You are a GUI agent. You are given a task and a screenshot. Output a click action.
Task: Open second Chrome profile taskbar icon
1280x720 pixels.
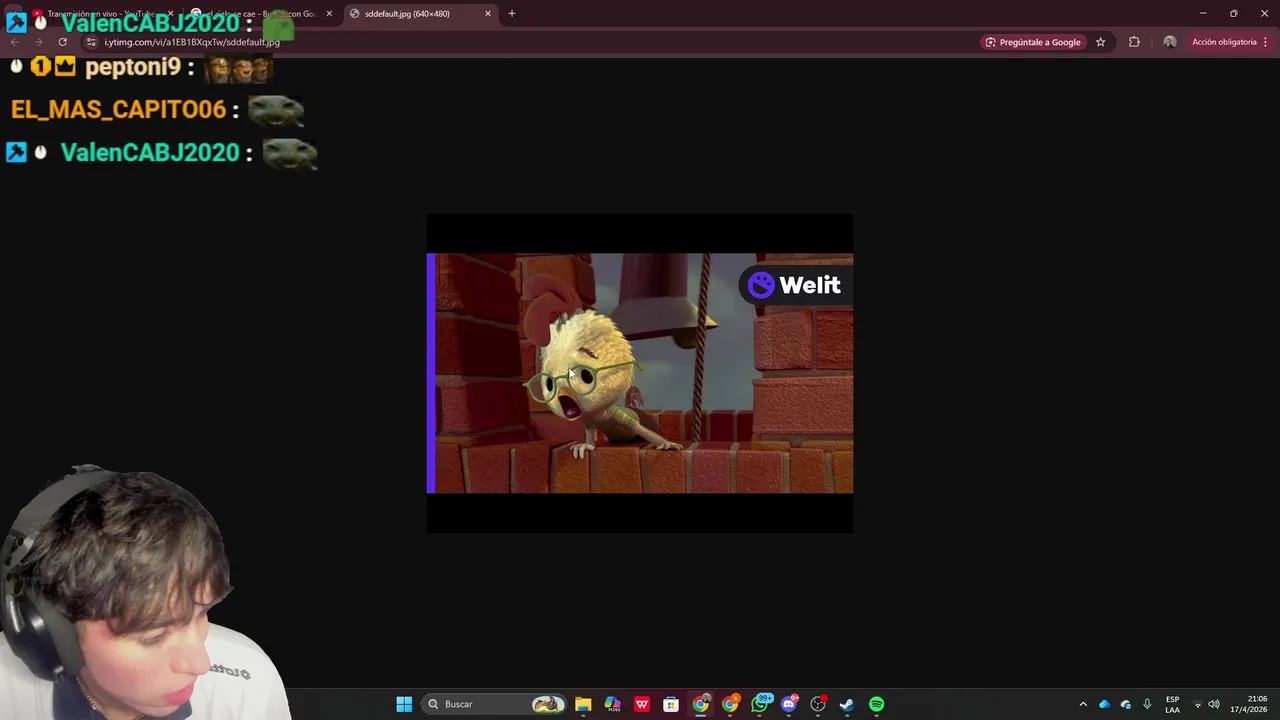point(730,704)
